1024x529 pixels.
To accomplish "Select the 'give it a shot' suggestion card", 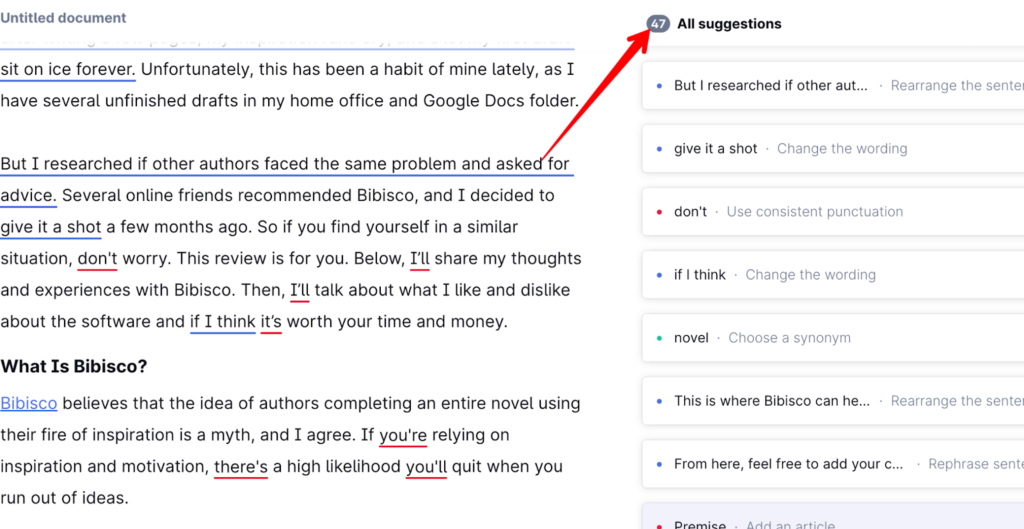I will 830,149.
